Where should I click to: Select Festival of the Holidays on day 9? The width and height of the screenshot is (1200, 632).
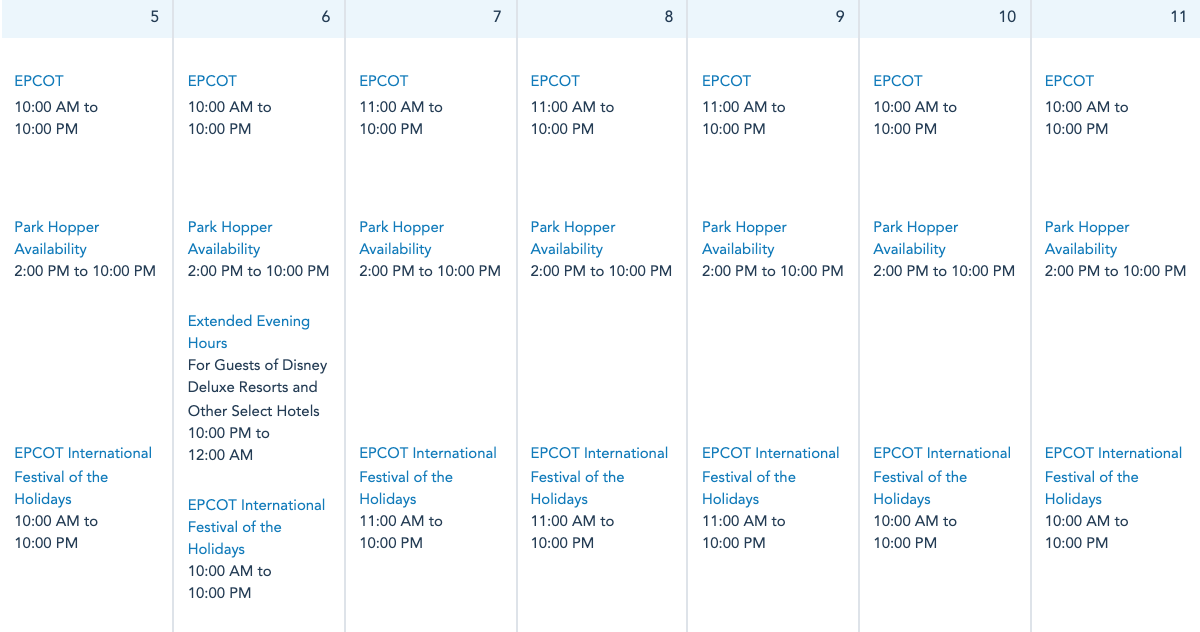(770, 476)
